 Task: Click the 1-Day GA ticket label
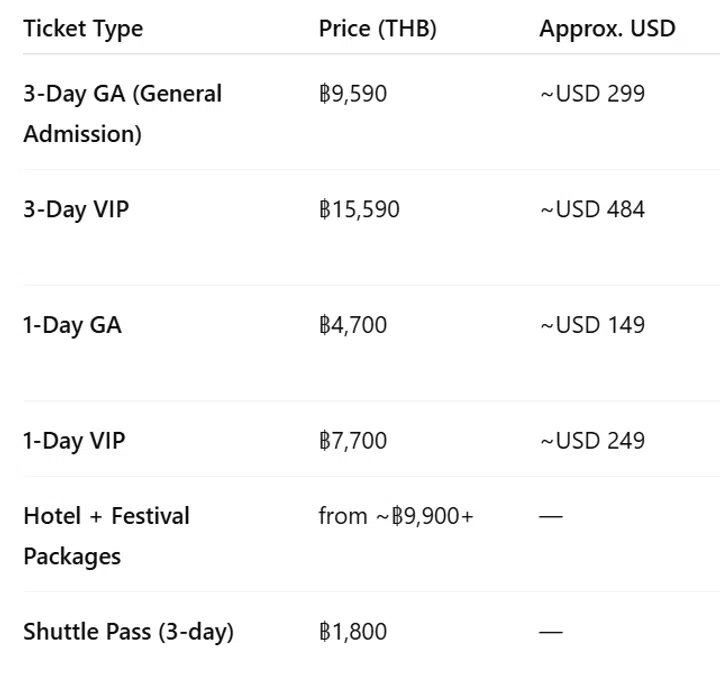pos(72,325)
